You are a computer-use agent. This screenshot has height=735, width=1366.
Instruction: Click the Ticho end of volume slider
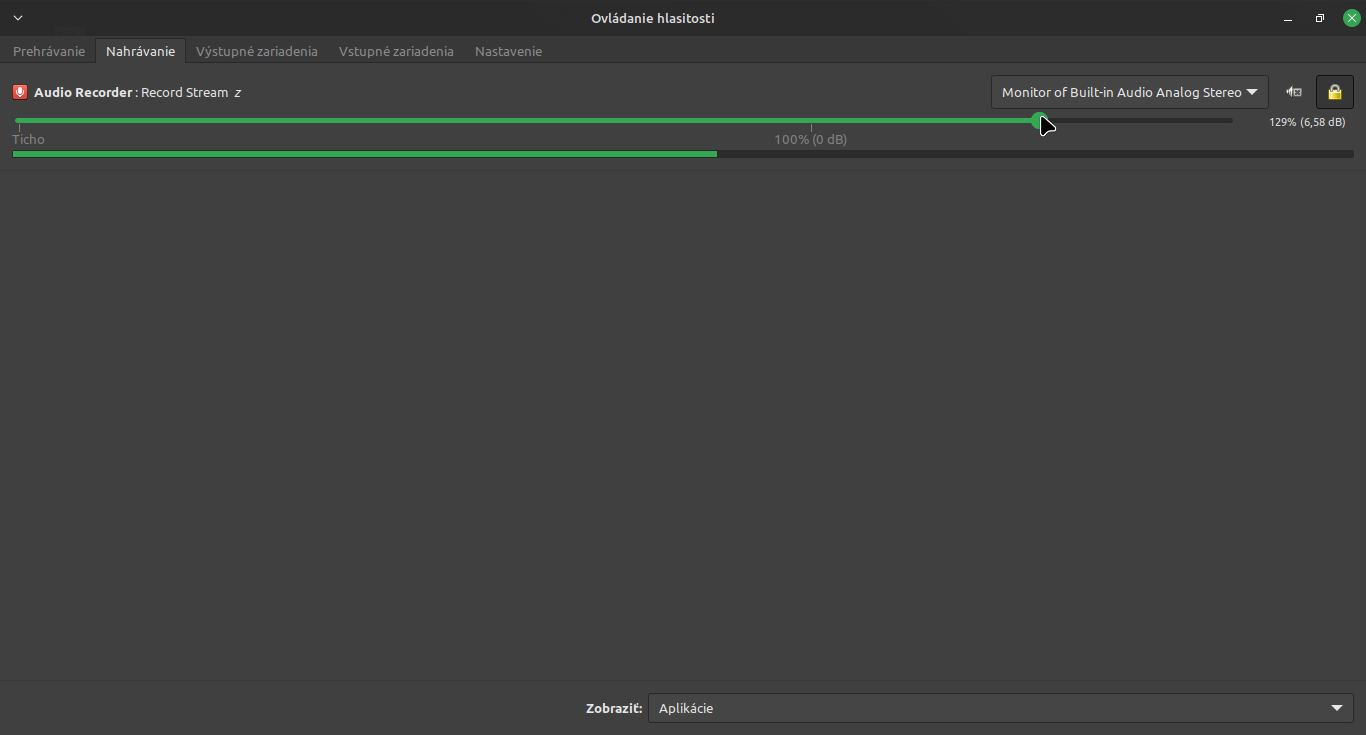click(x=18, y=120)
